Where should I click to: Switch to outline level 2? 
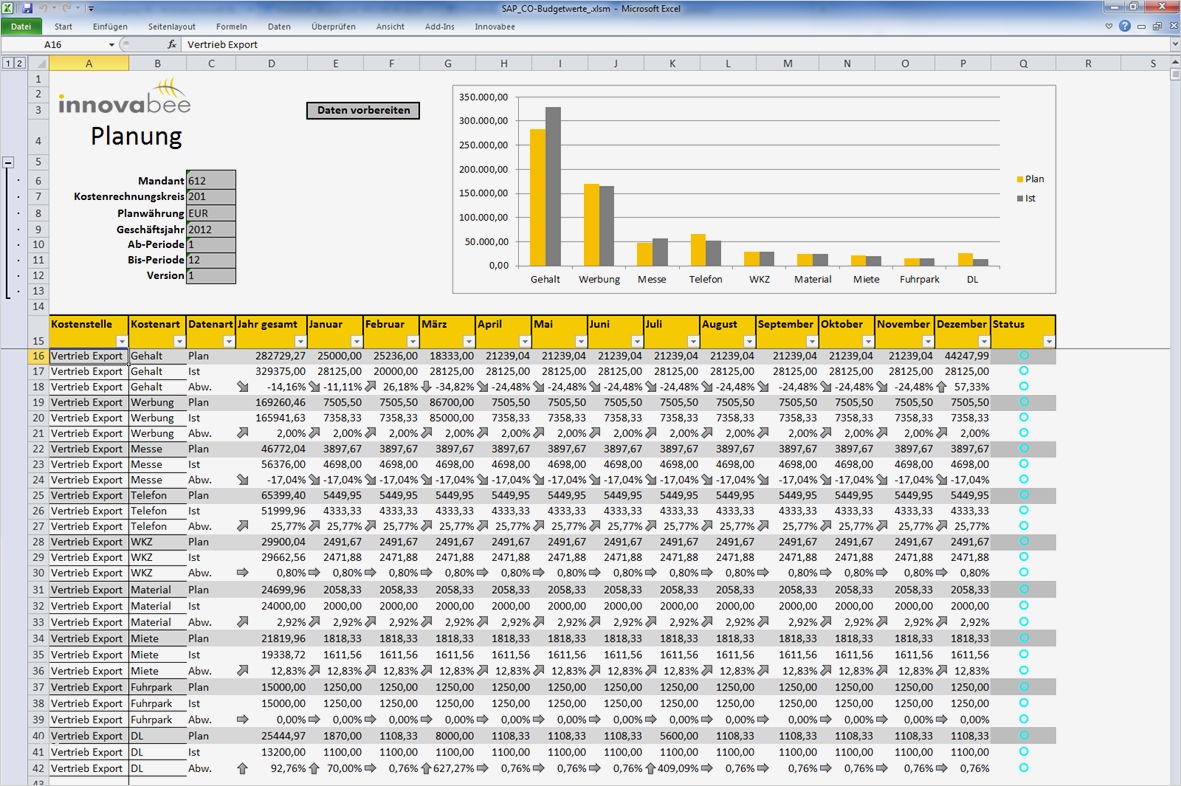pos(19,63)
